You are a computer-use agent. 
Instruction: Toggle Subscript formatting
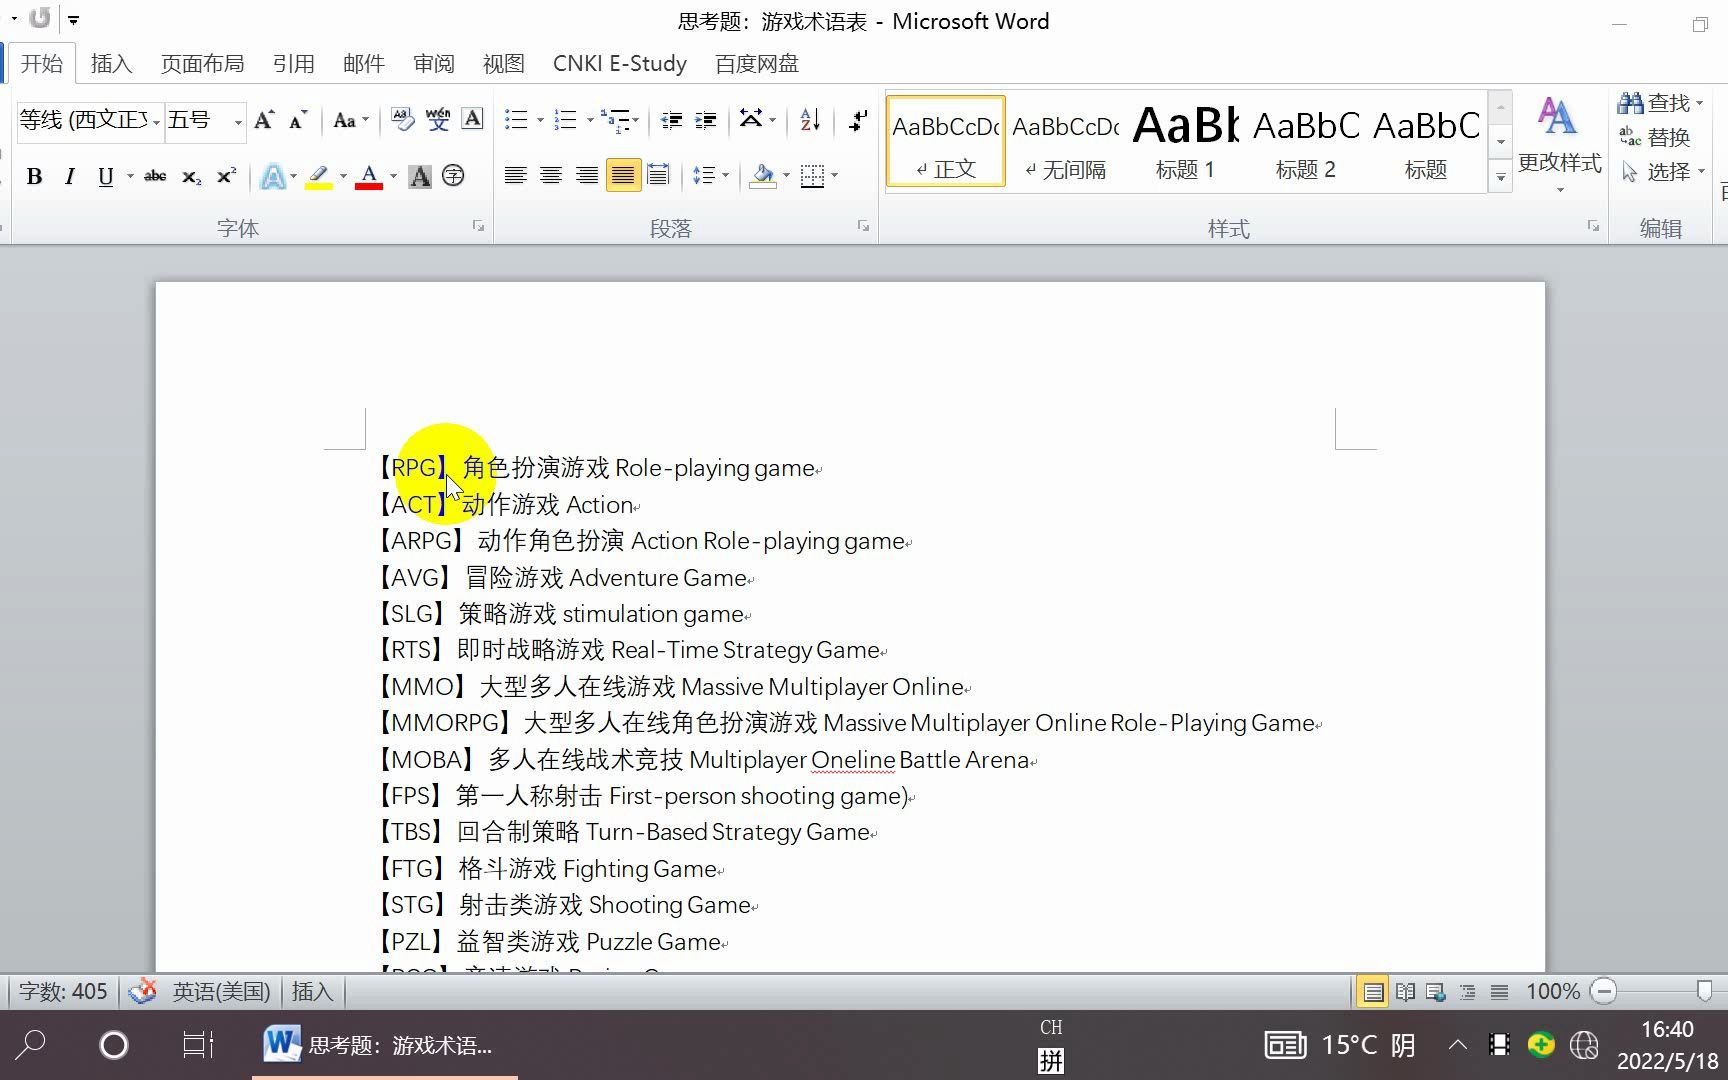(191, 177)
